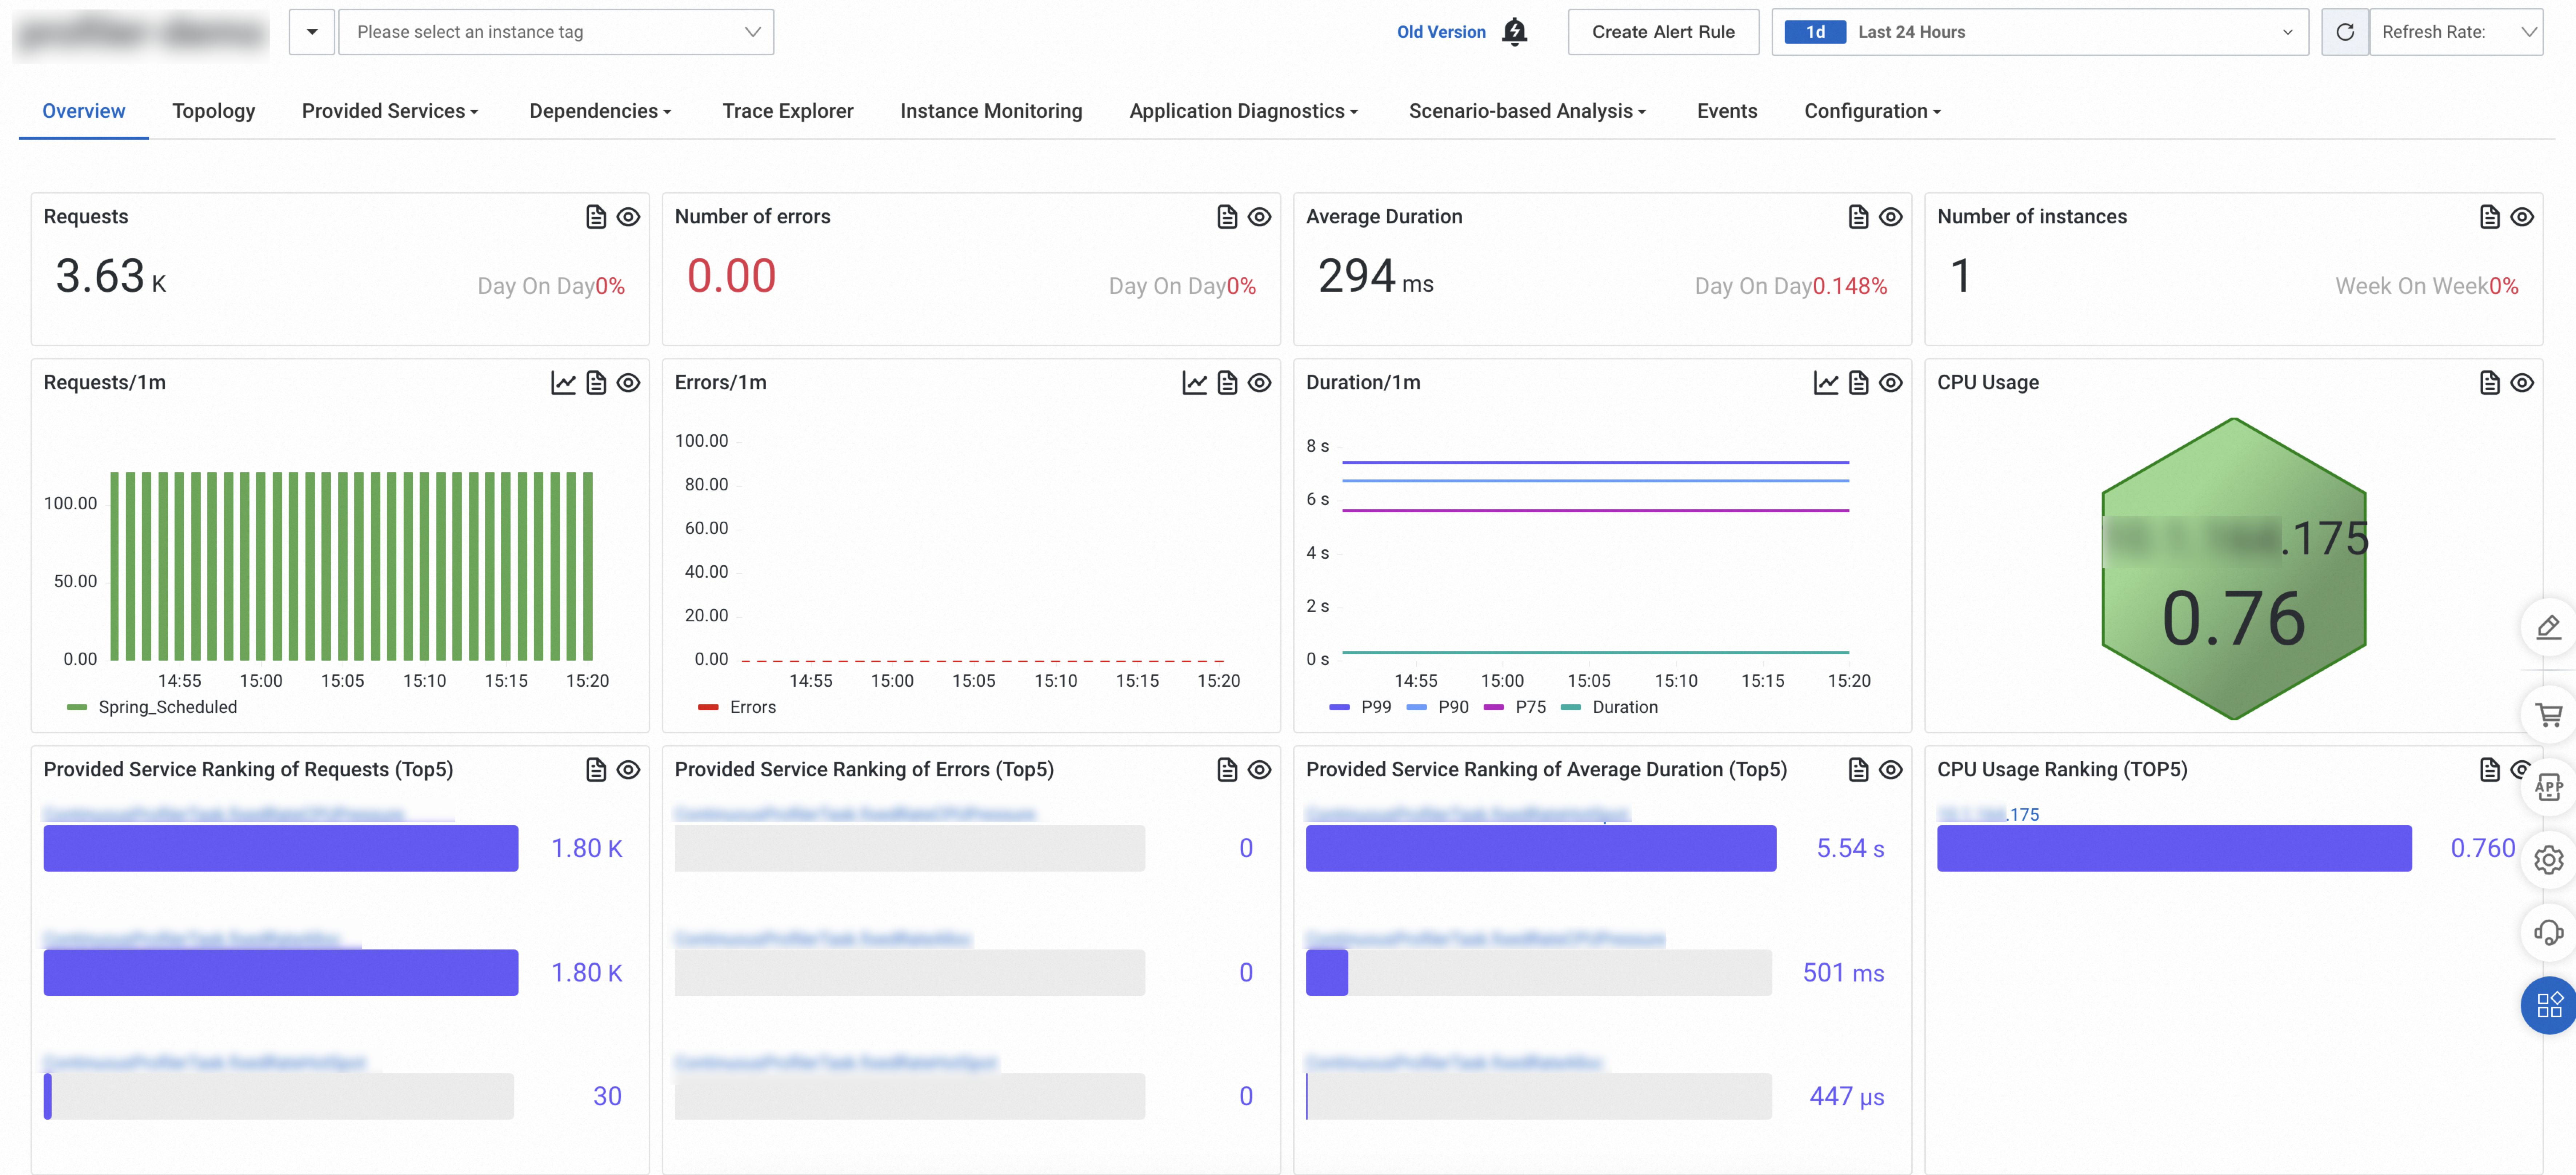Image resolution: width=2576 pixels, height=1175 pixels.
Task: Open the instance tag select dropdown
Action: coord(556,32)
